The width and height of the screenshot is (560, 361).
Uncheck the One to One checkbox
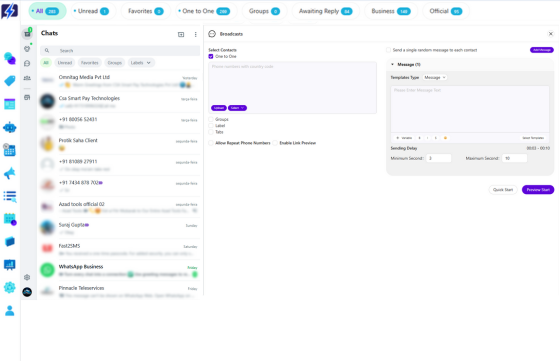(x=211, y=56)
